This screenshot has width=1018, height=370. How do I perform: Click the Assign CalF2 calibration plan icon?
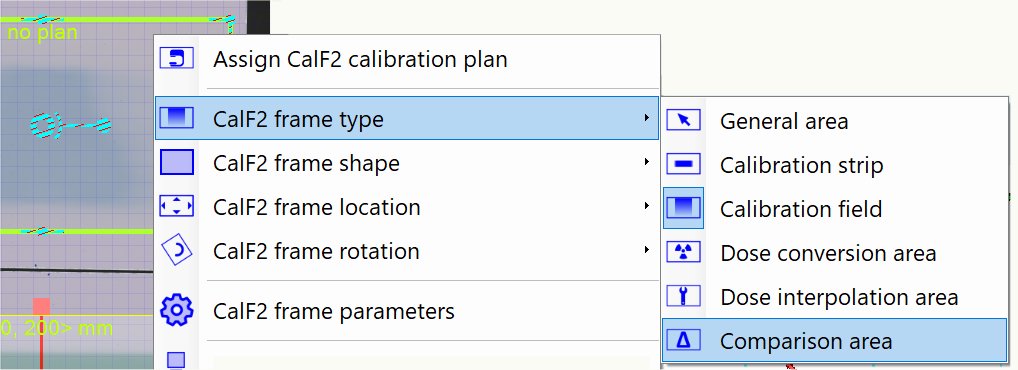tap(177, 58)
